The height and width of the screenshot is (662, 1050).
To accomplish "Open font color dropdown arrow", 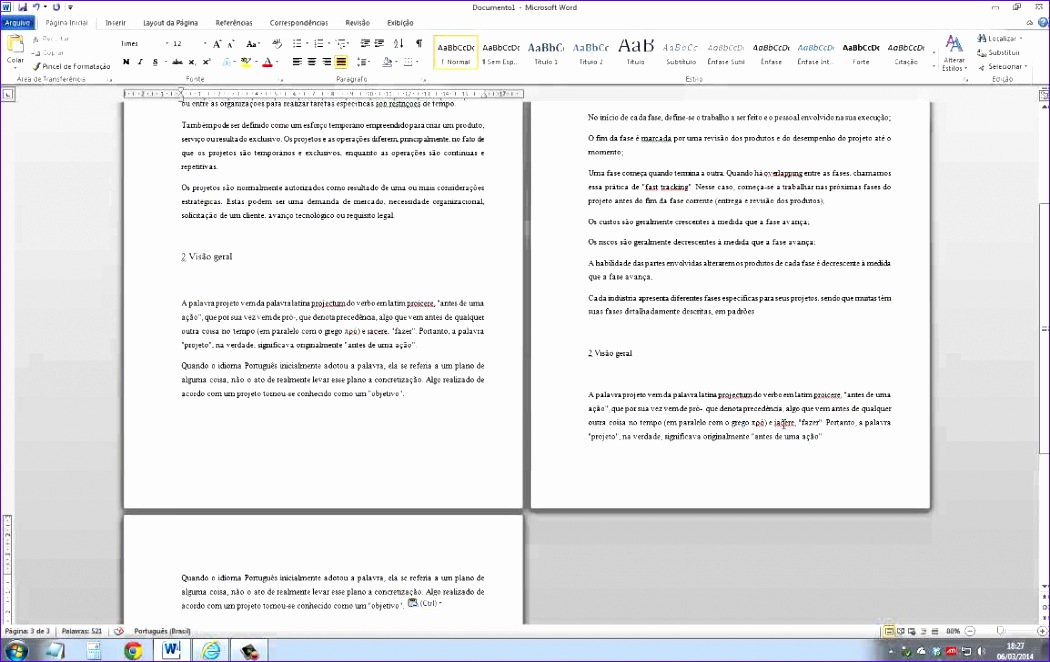I will (277, 62).
